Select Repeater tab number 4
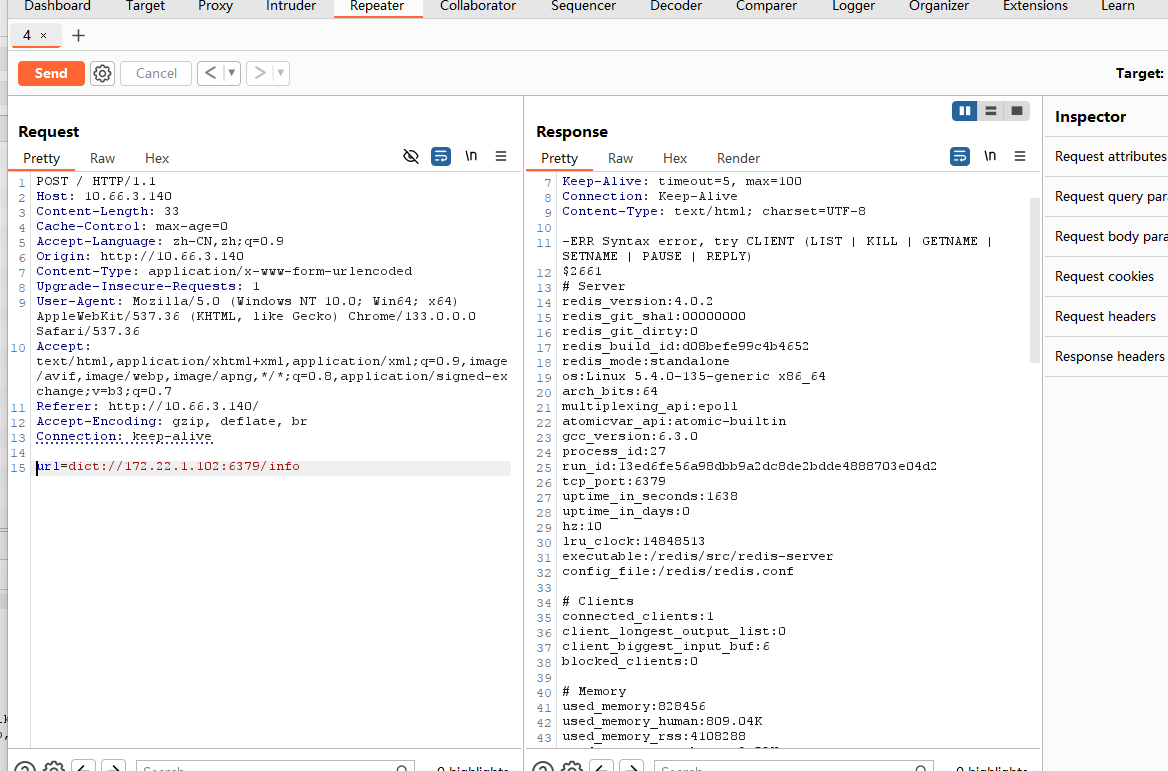This screenshot has width=1168, height=771. (x=28, y=35)
